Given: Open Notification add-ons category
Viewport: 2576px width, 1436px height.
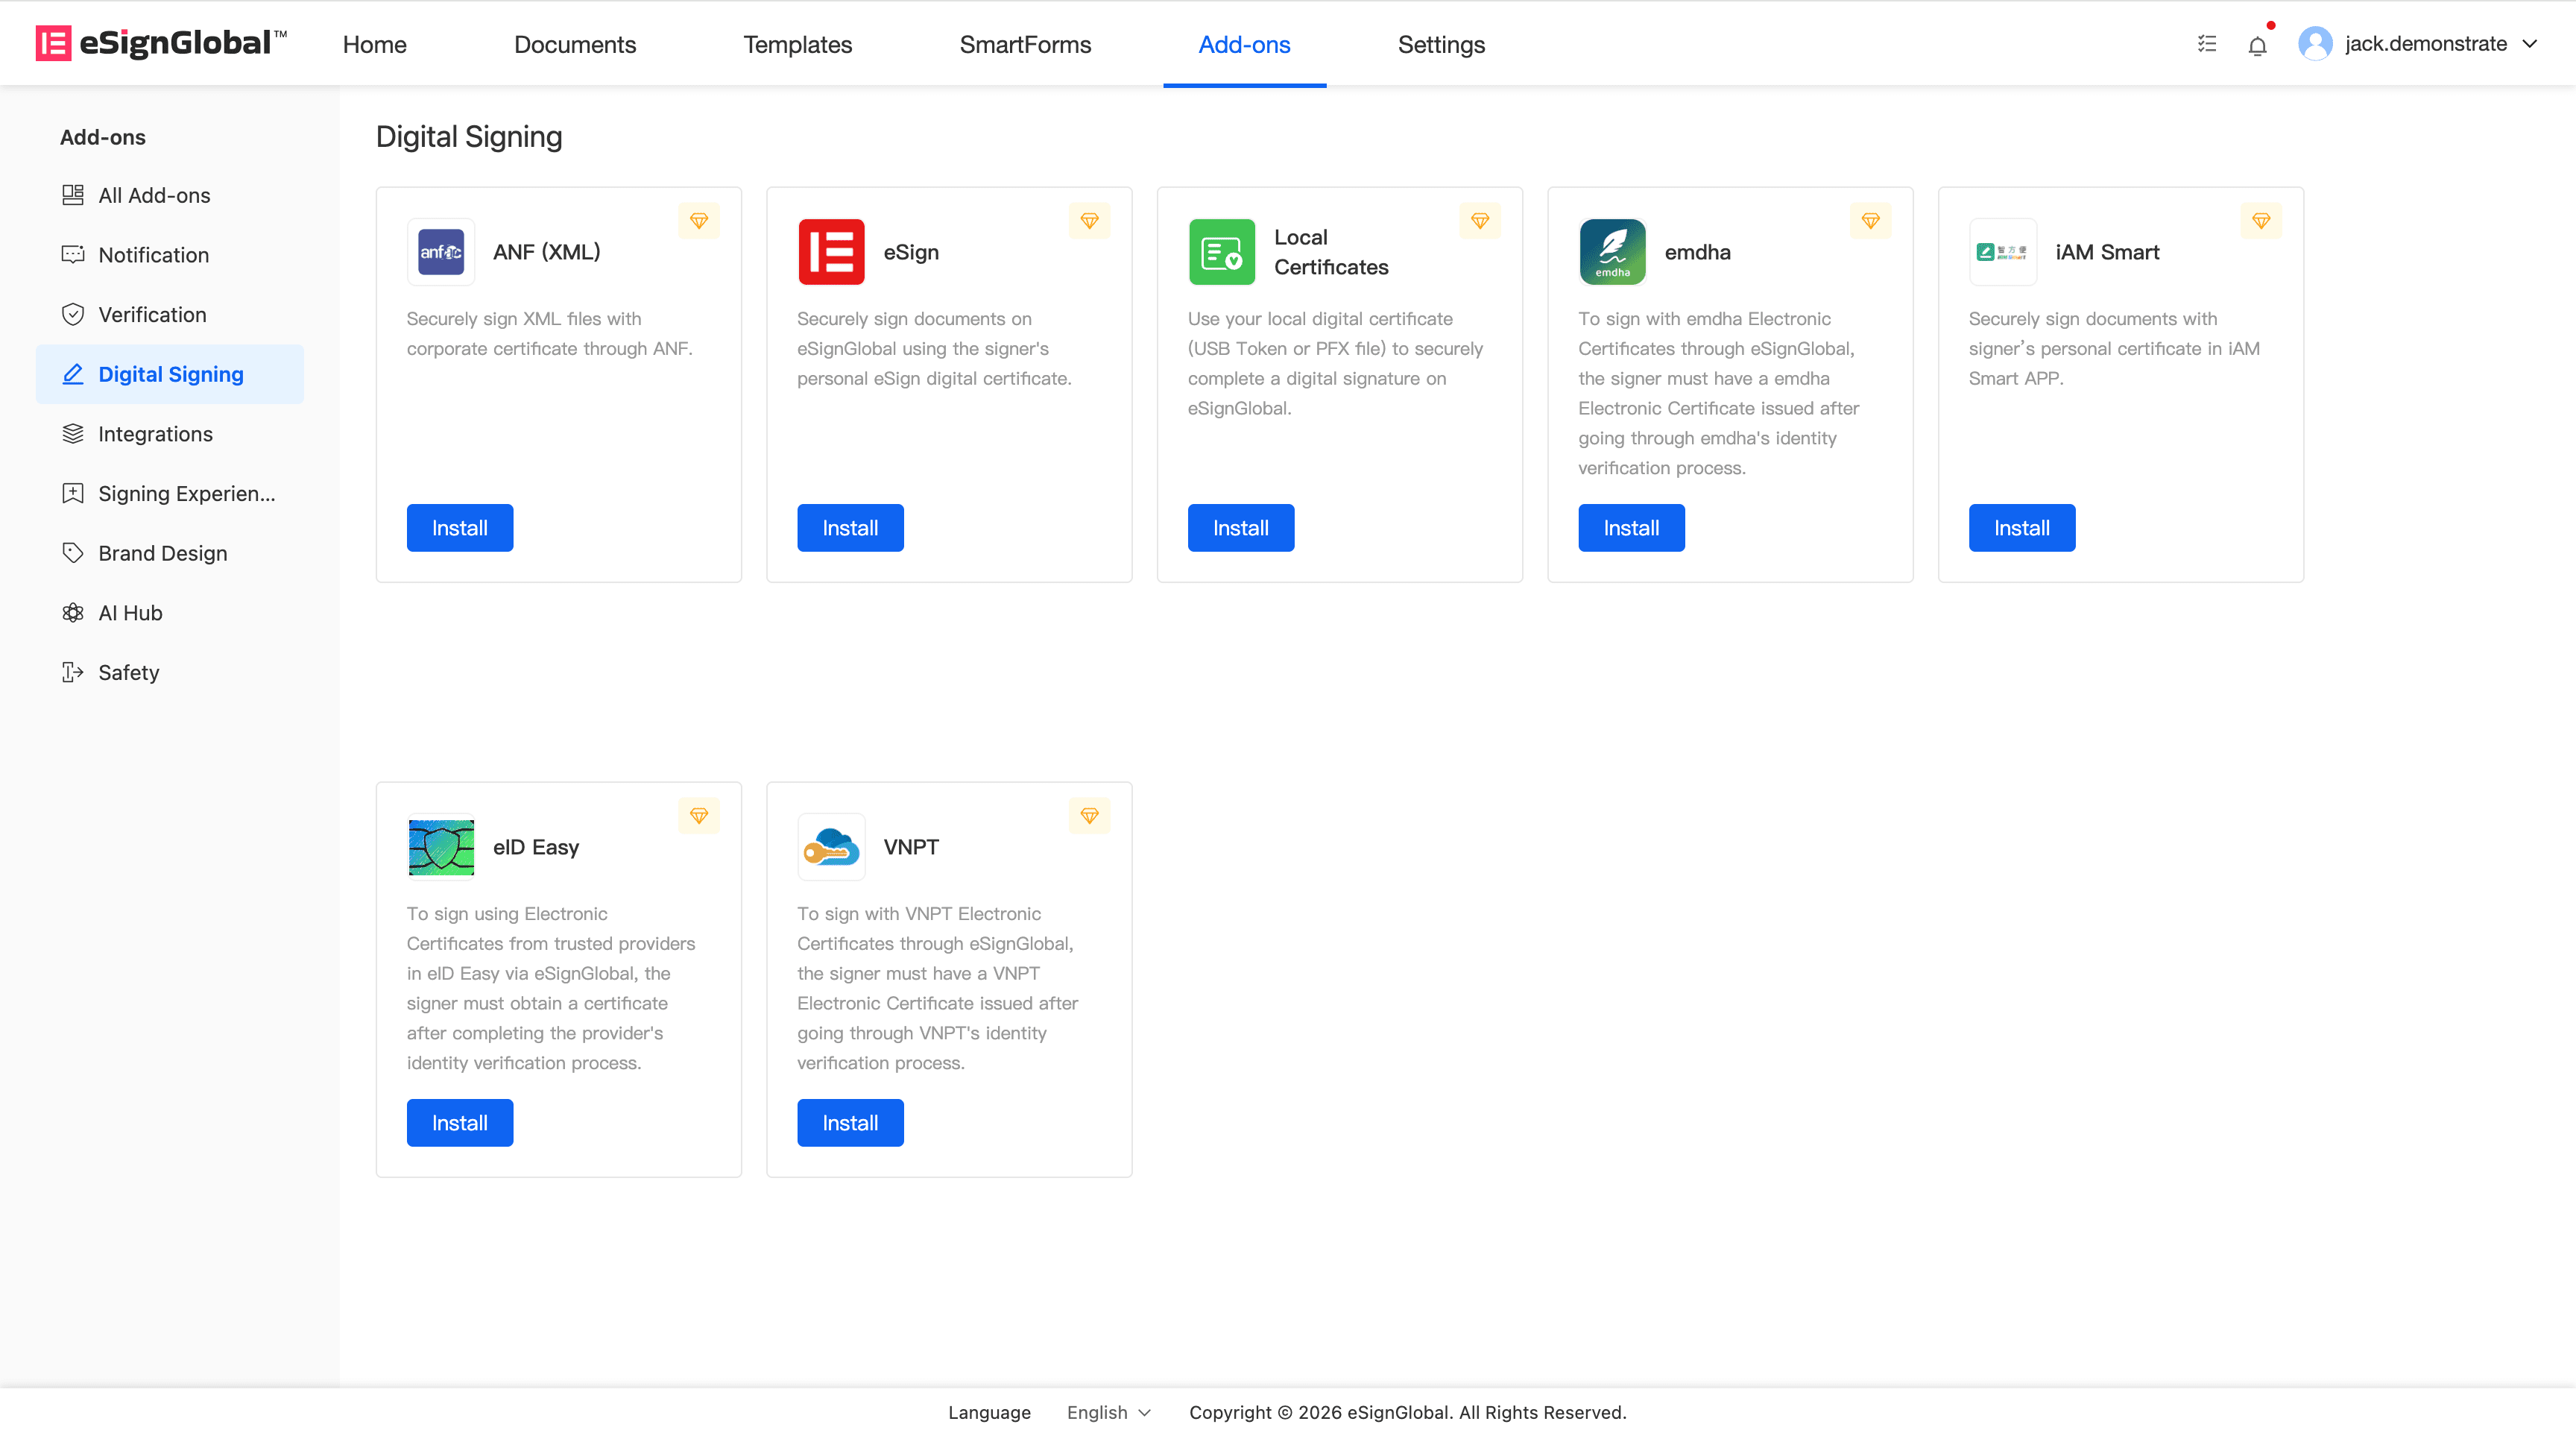Looking at the screenshot, I should (170, 254).
